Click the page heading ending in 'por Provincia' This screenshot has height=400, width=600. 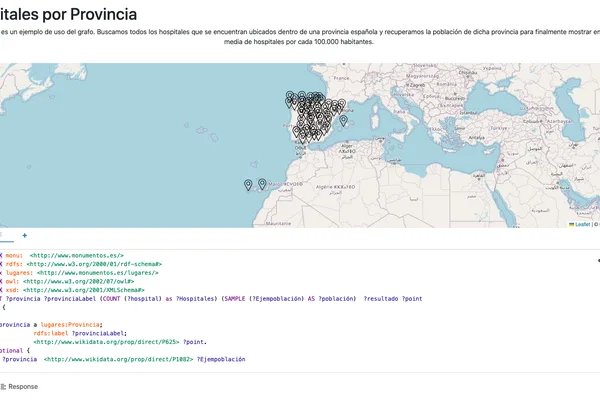click(68, 15)
